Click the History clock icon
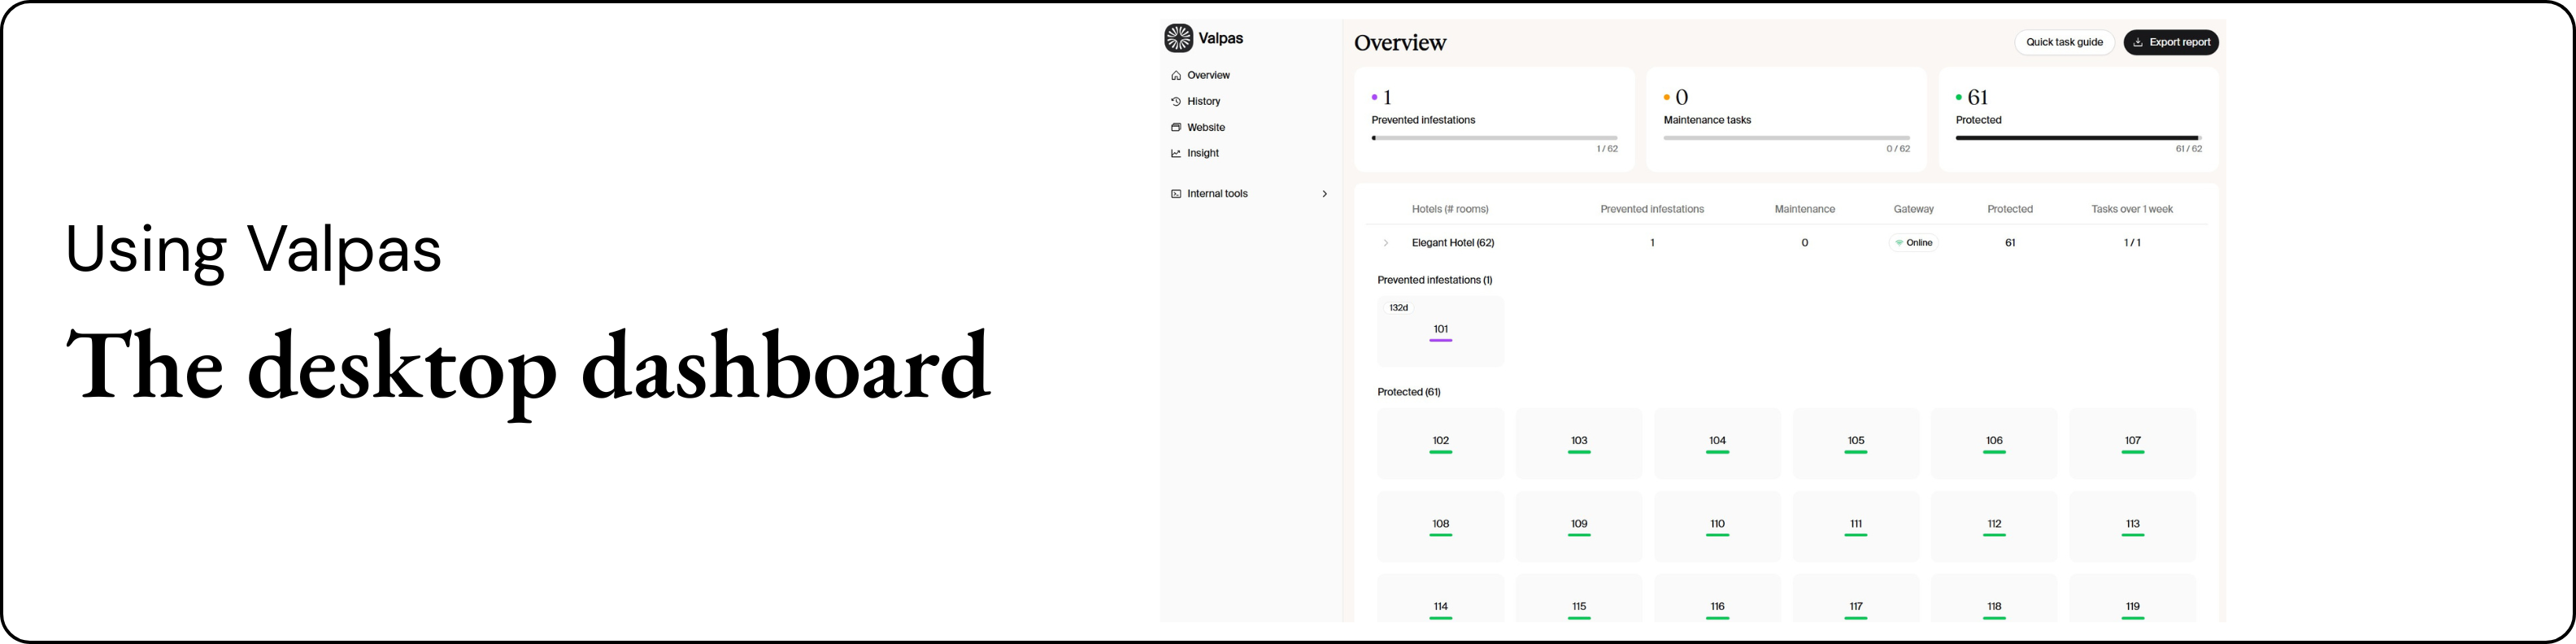 [x=1176, y=101]
